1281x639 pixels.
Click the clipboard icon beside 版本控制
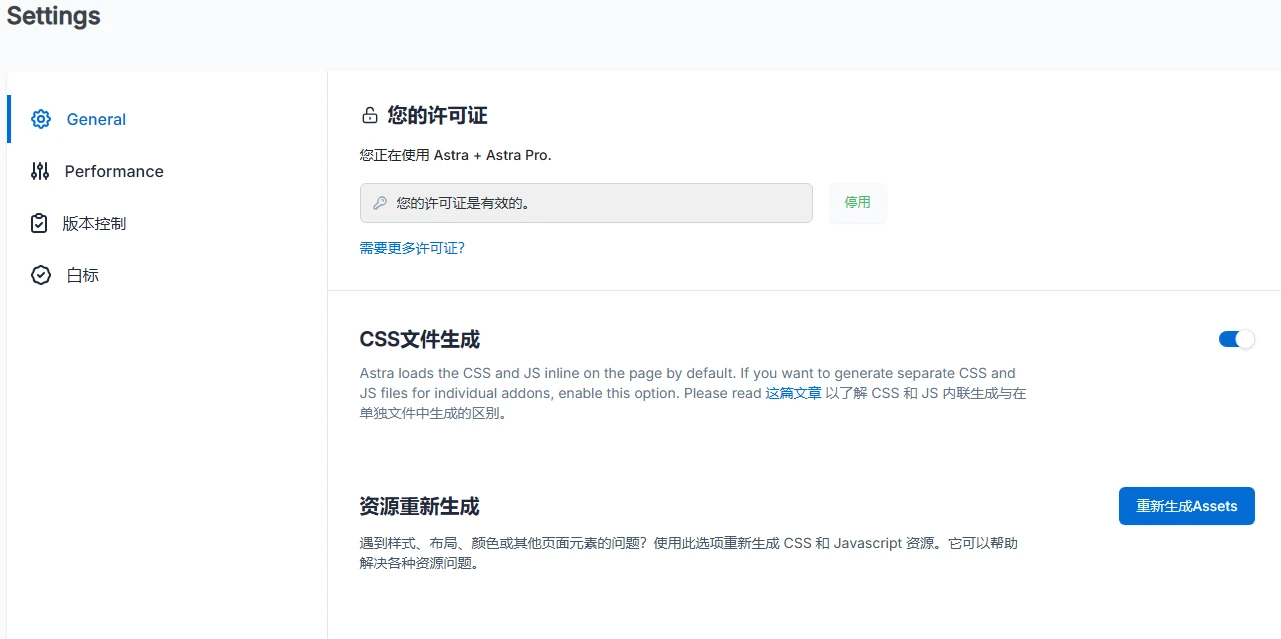[38, 223]
